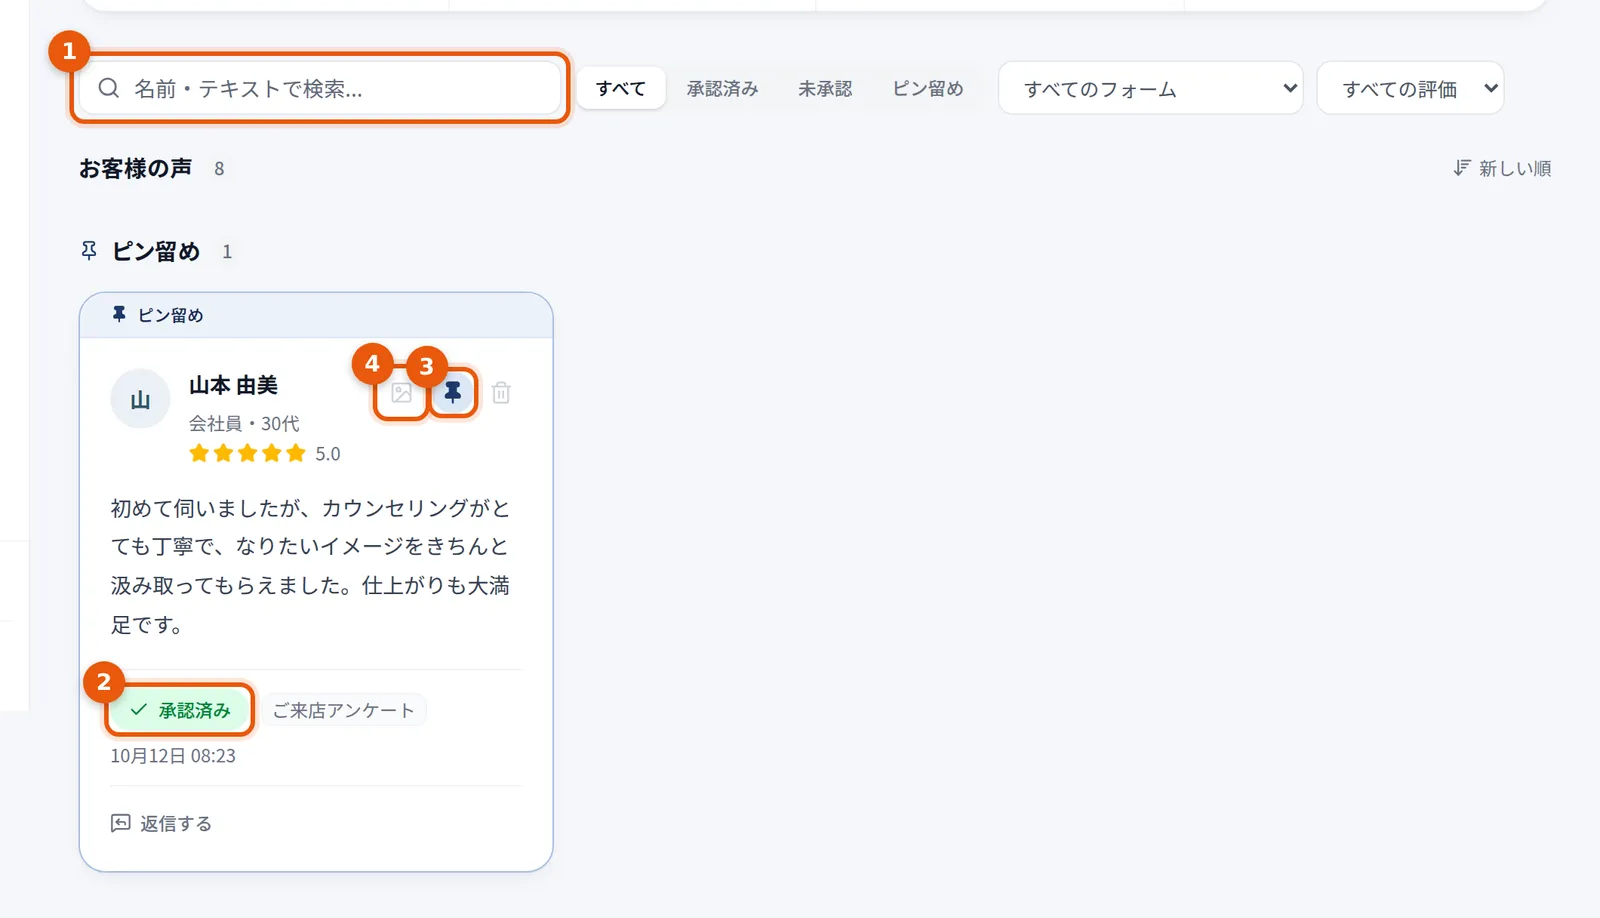Click the testimonial text starting 初めて伺いましたが

point(310,566)
